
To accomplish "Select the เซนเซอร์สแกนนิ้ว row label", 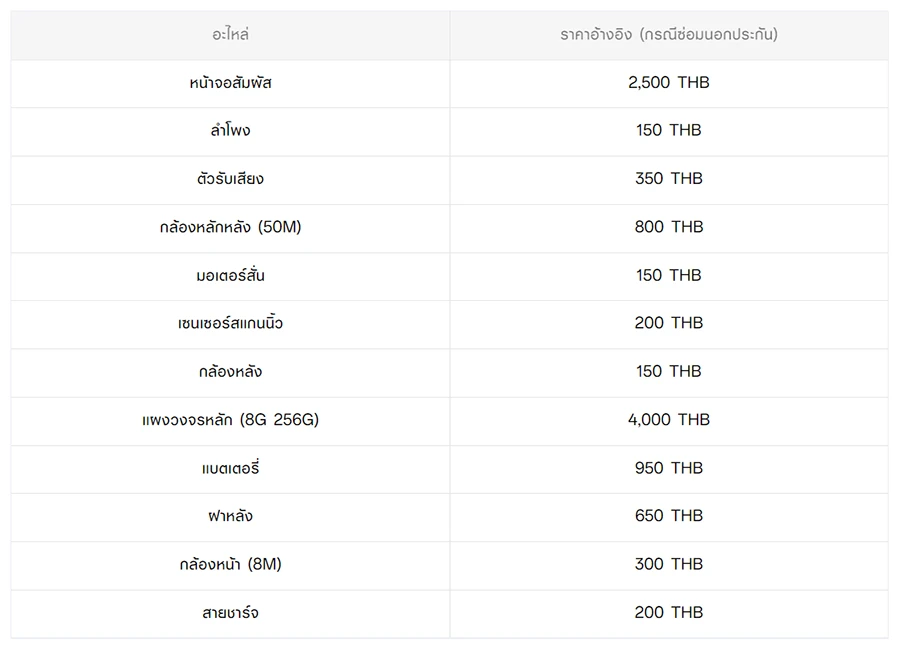I will [x=230, y=323].
